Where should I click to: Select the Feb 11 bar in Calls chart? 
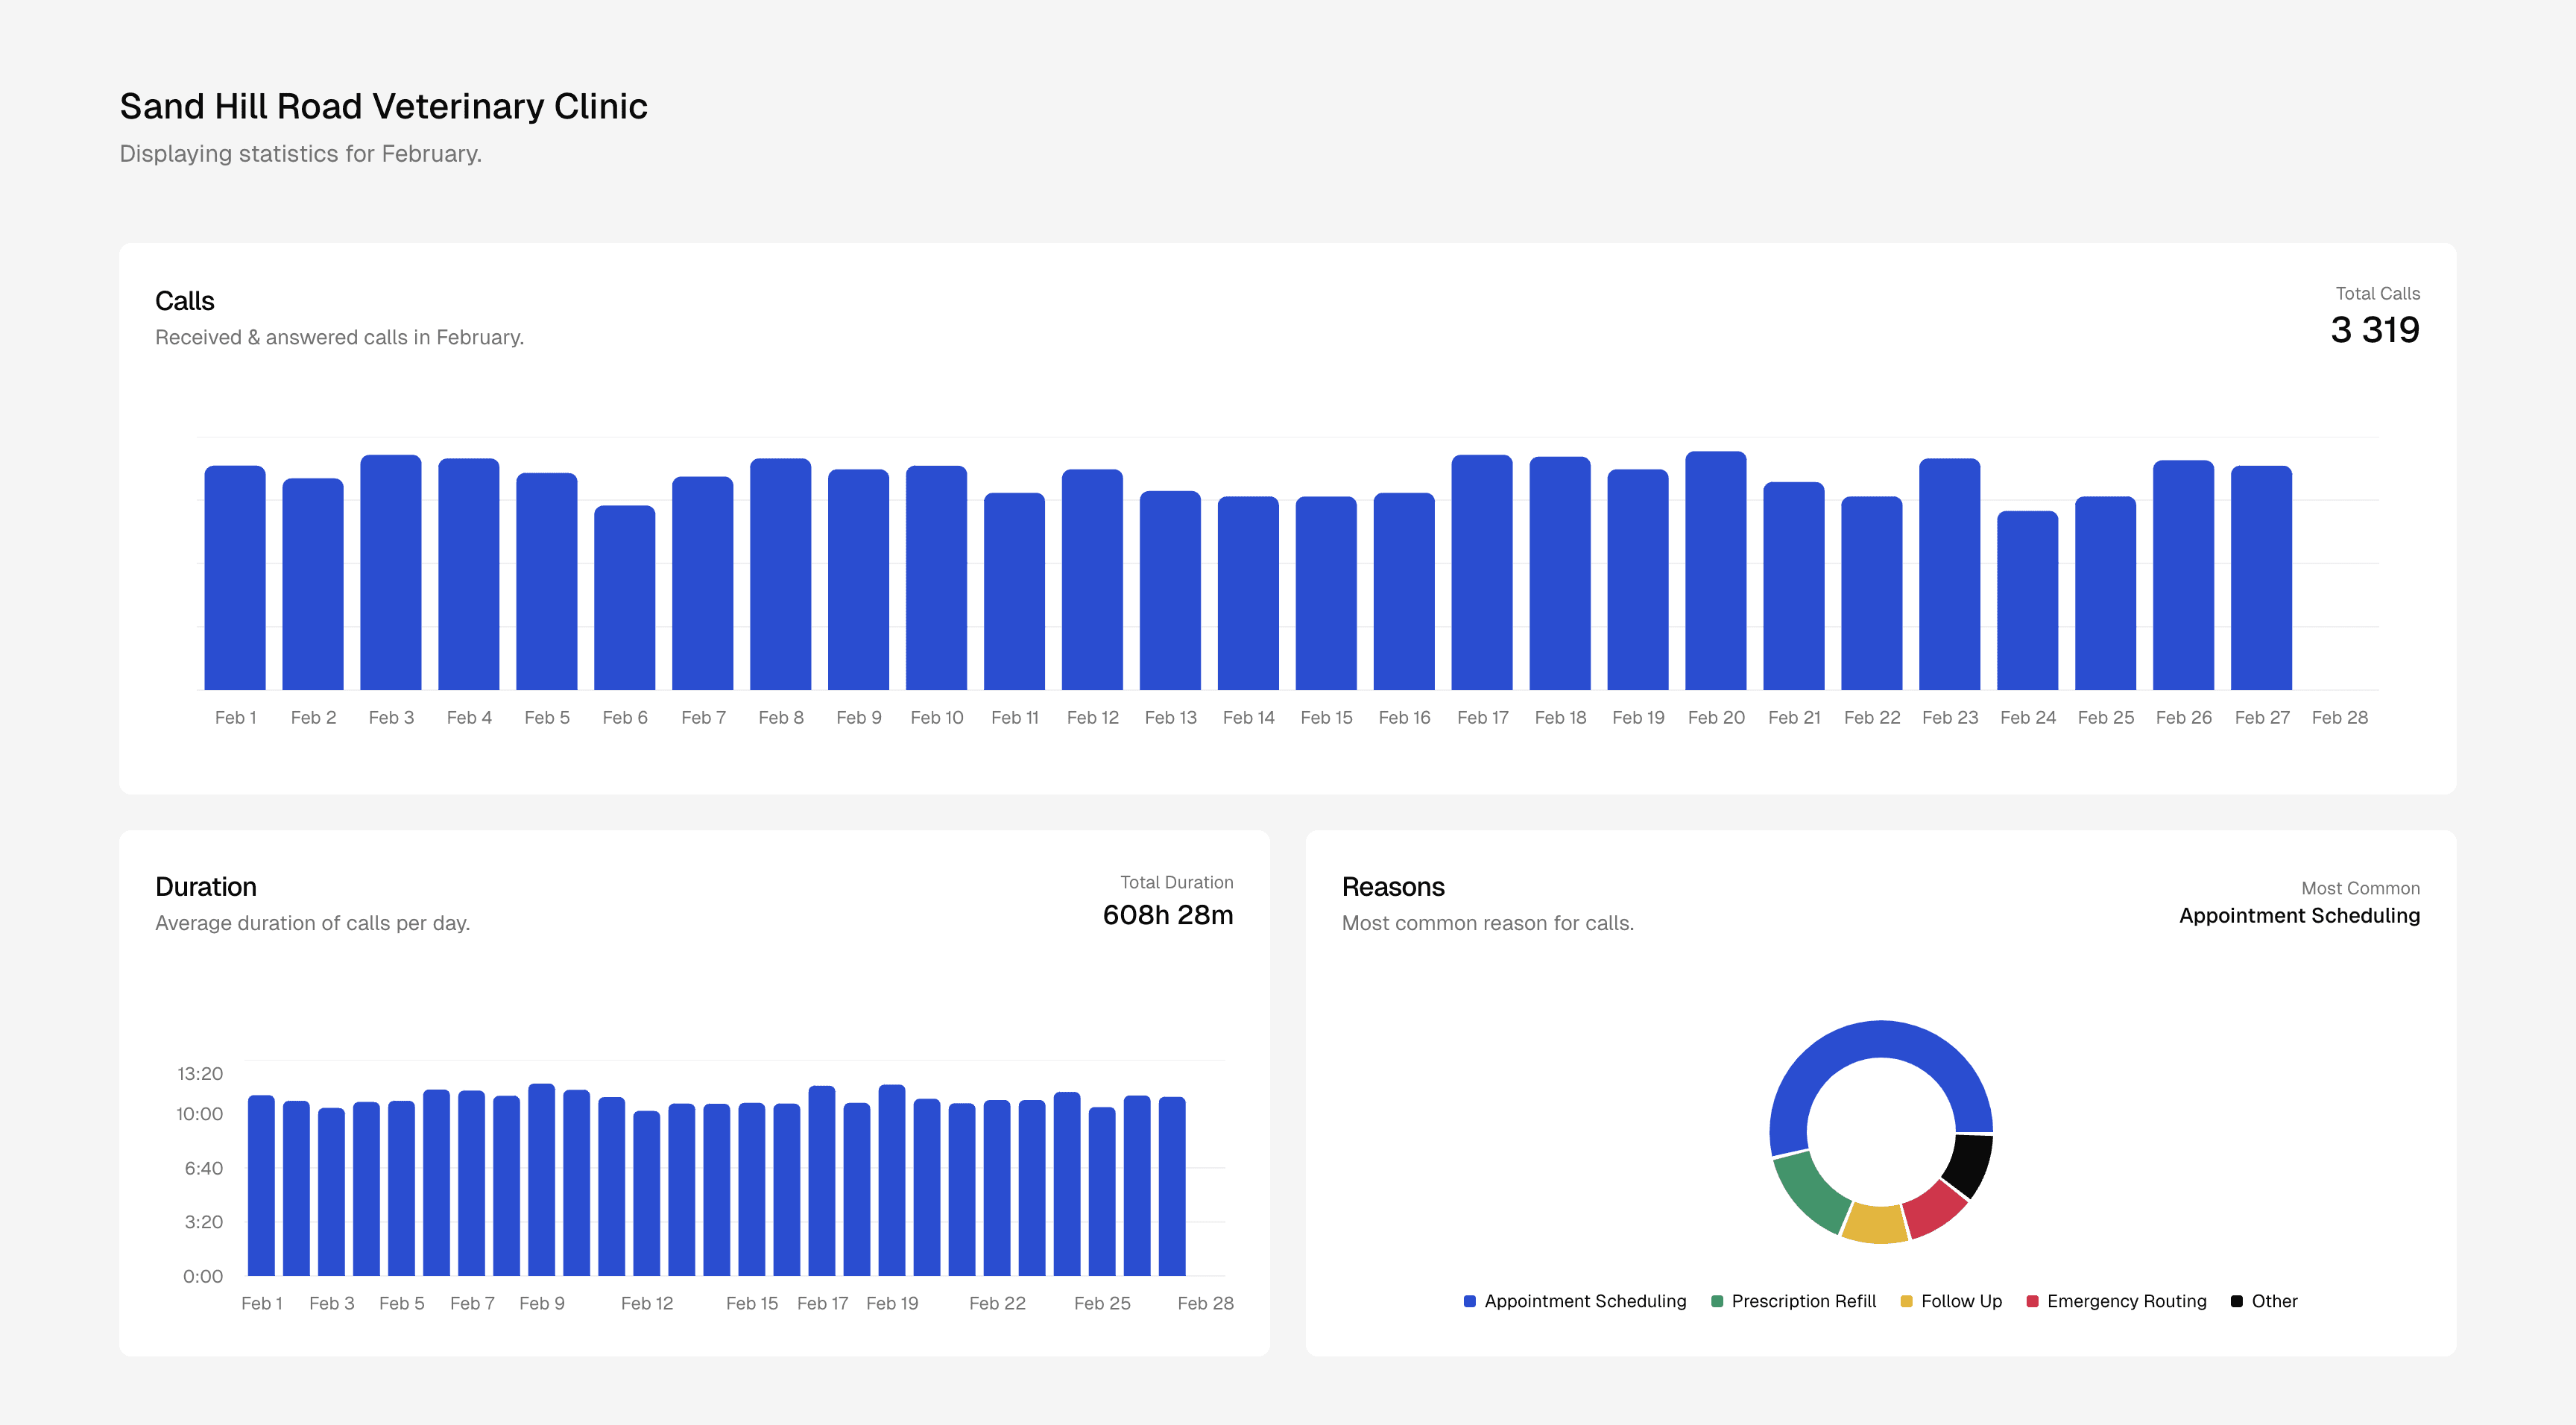pyautogui.click(x=1015, y=591)
